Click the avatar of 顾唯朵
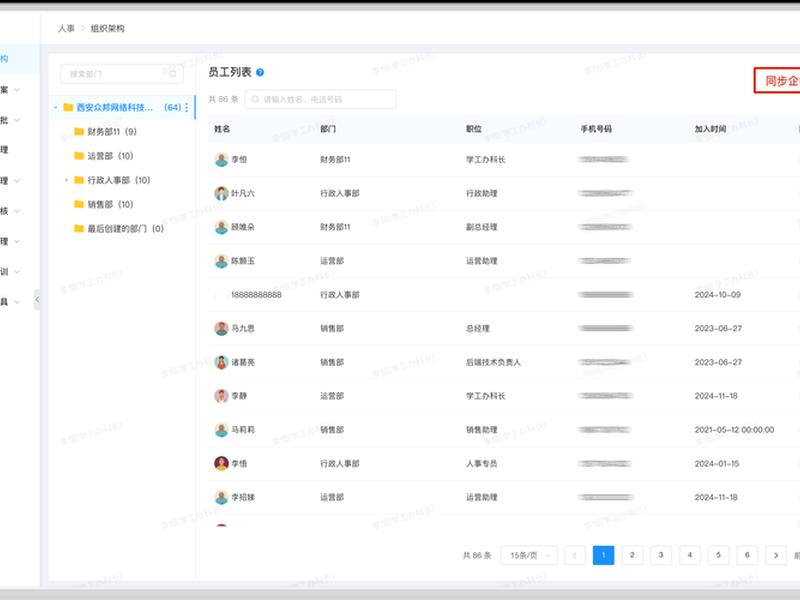Viewport: 800px width, 600px height. coord(221,227)
